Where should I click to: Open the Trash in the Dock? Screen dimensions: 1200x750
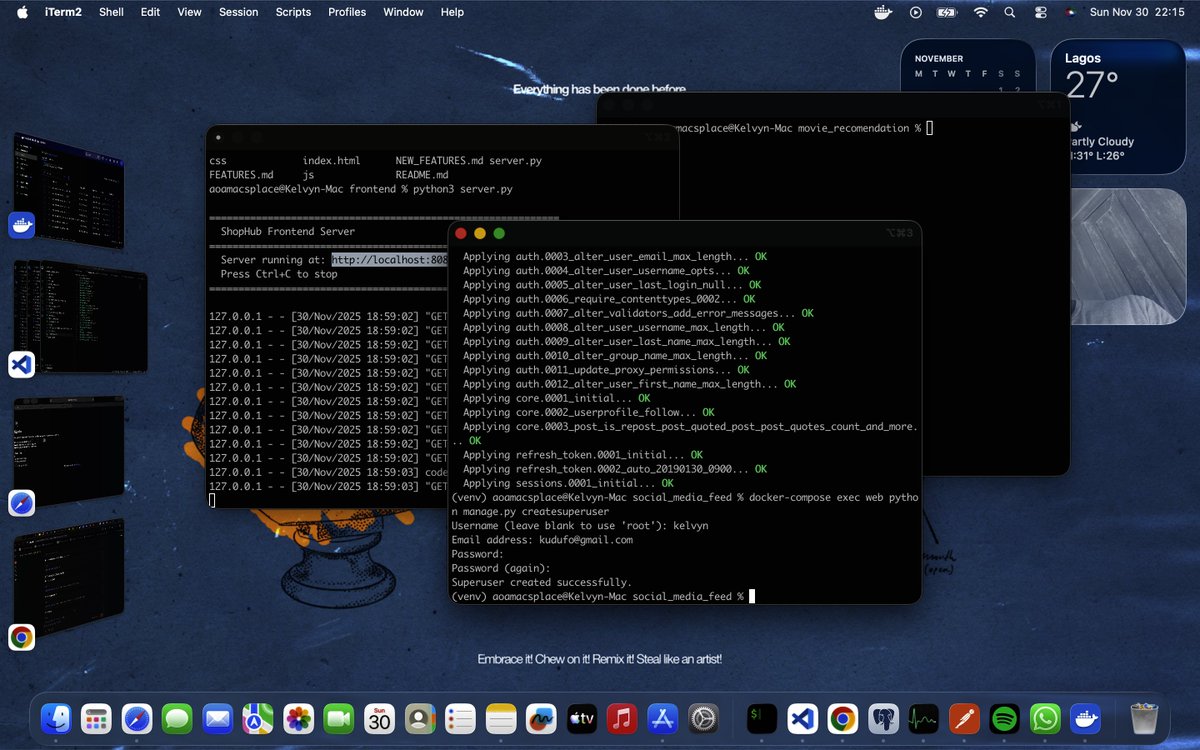click(x=1144, y=717)
